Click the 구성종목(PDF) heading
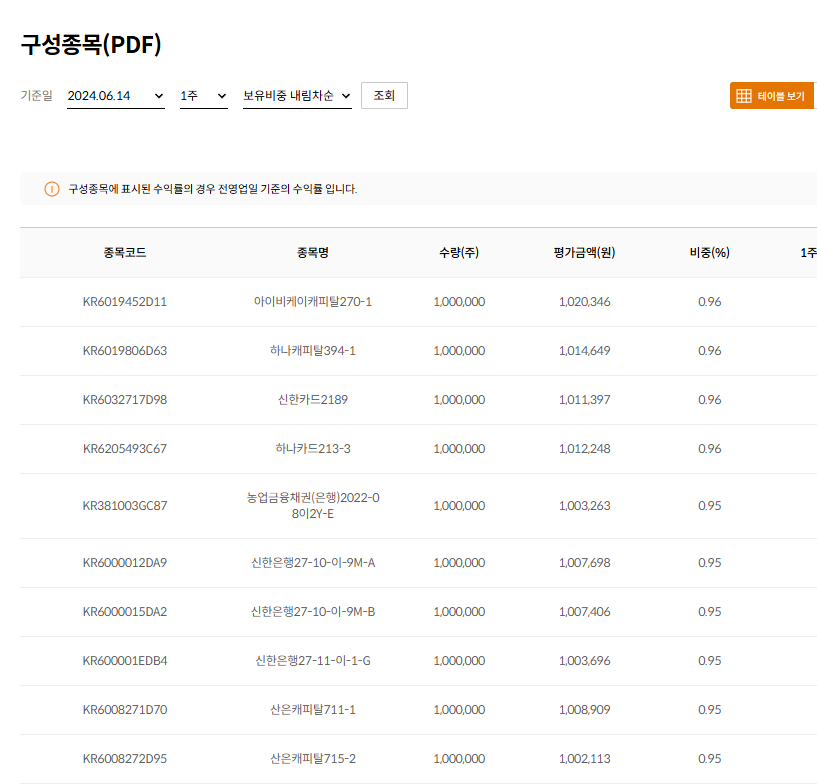Screen dimensions: 817x784 pyautogui.click(x=91, y=44)
